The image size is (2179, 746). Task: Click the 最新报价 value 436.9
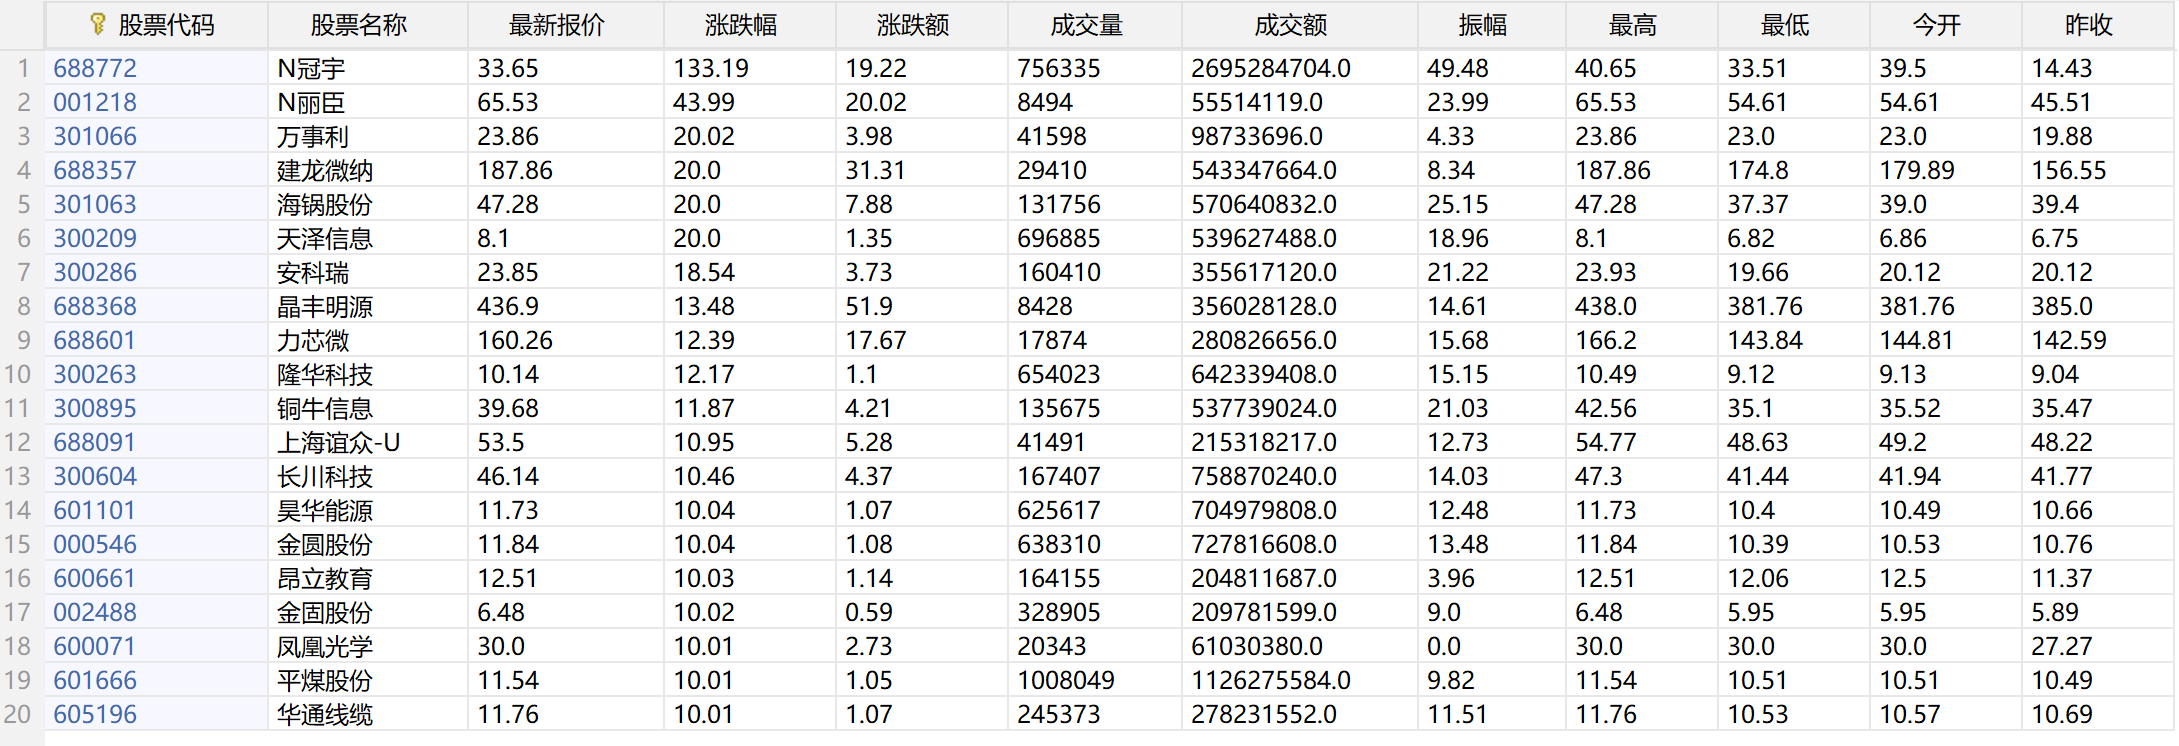click(x=508, y=306)
